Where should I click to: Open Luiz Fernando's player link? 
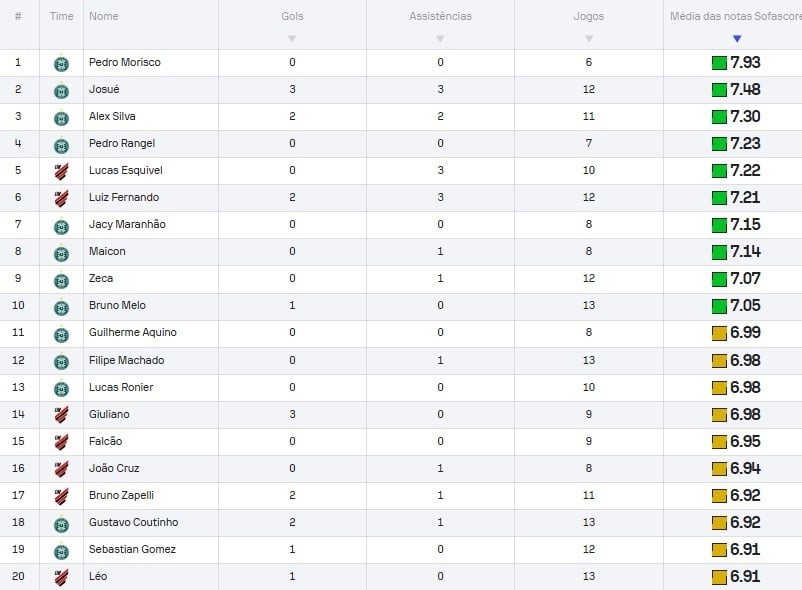(124, 197)
